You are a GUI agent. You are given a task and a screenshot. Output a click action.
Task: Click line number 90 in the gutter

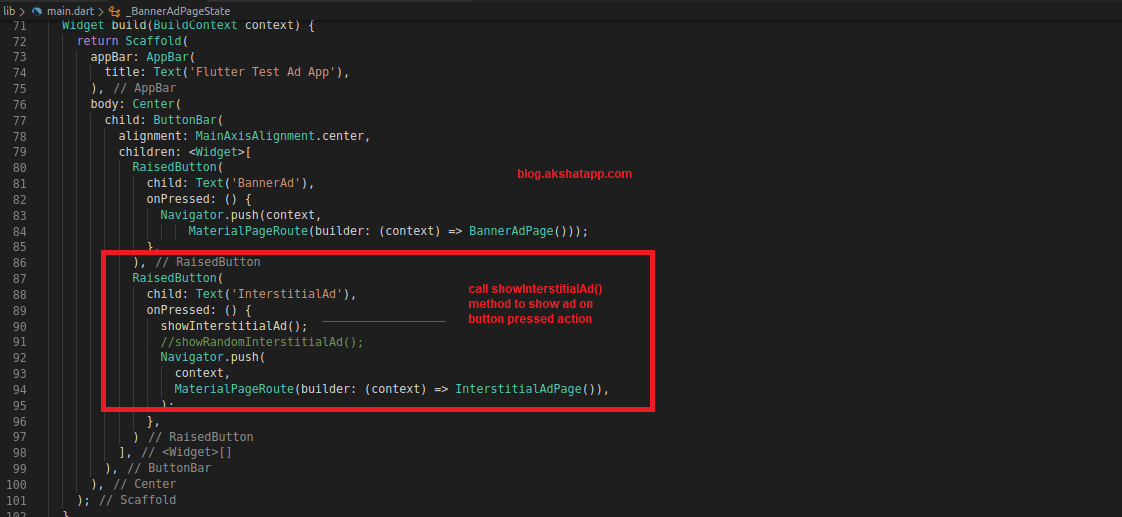[18, 326]
